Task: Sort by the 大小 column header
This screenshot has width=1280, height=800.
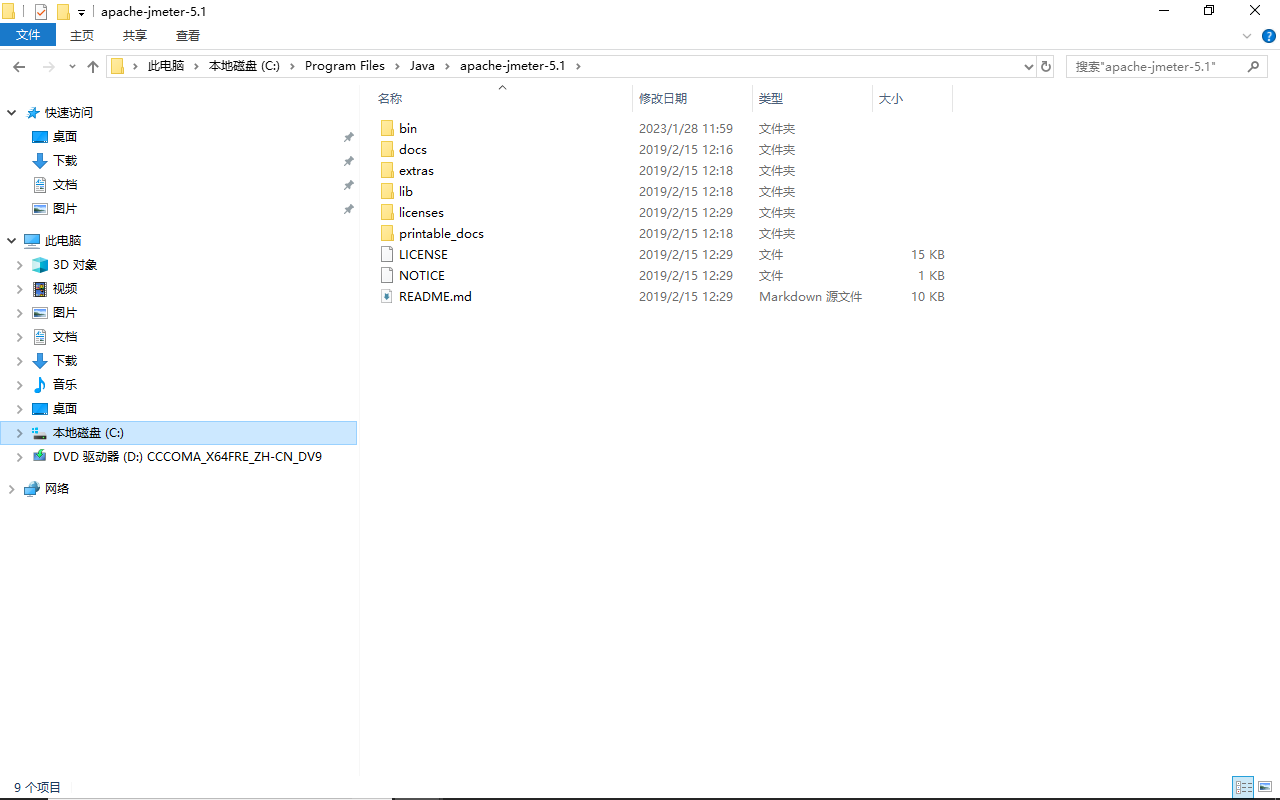Action: (x=890, y=98)
